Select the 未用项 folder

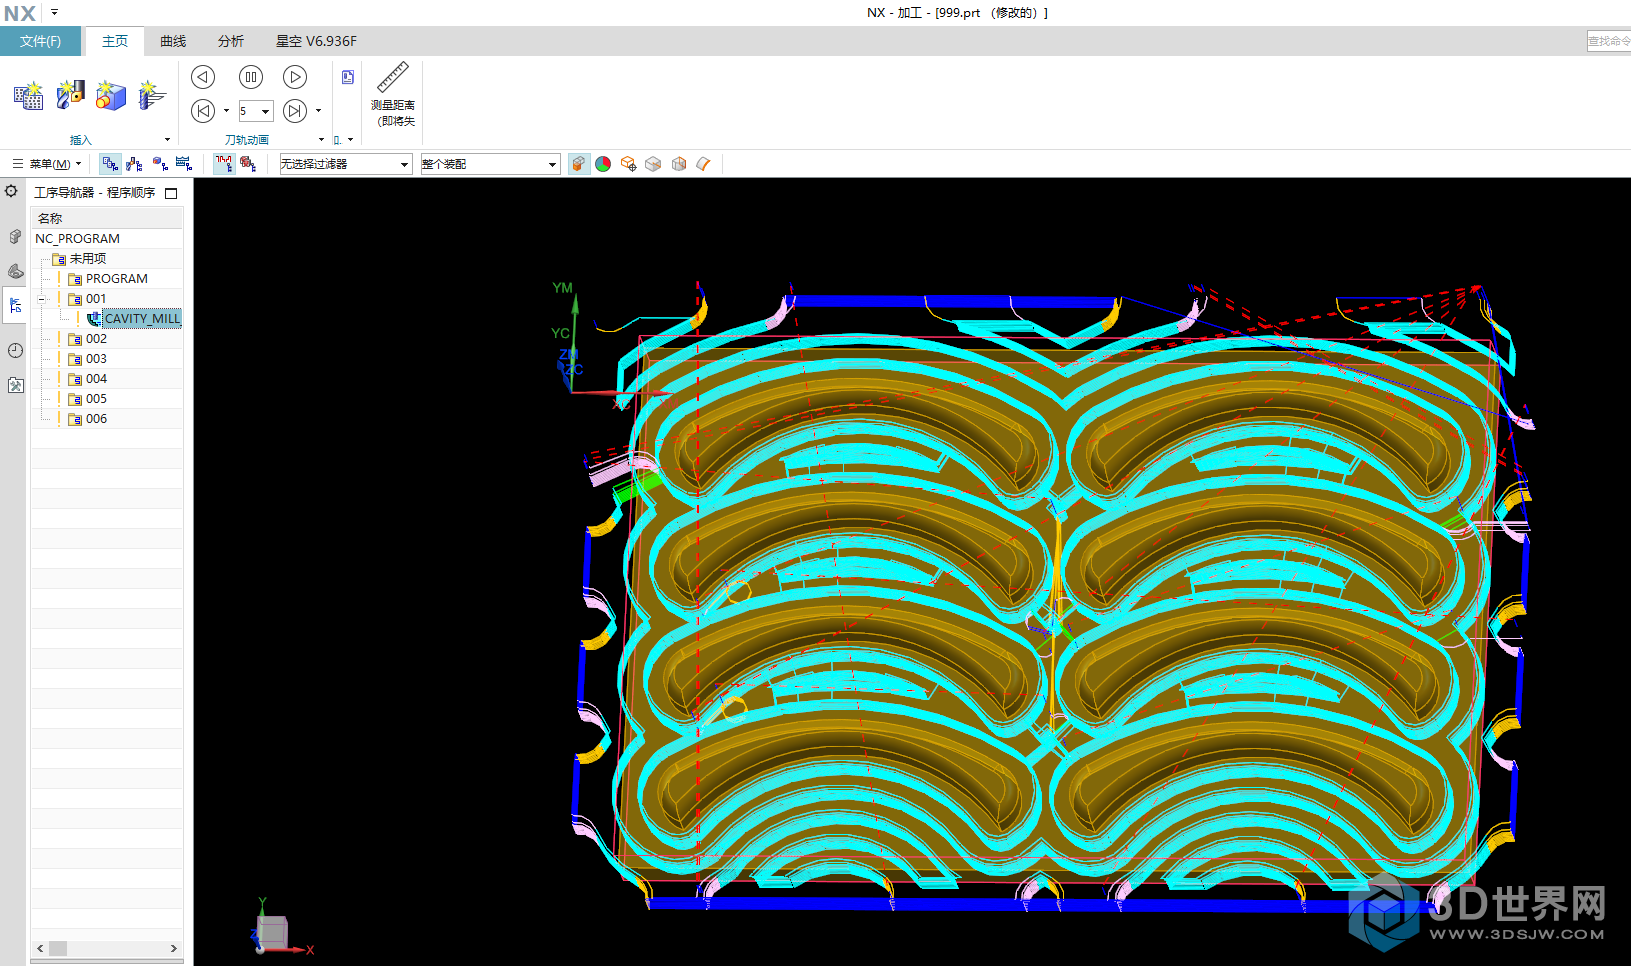pyautogui.click(x=79, y=259)
